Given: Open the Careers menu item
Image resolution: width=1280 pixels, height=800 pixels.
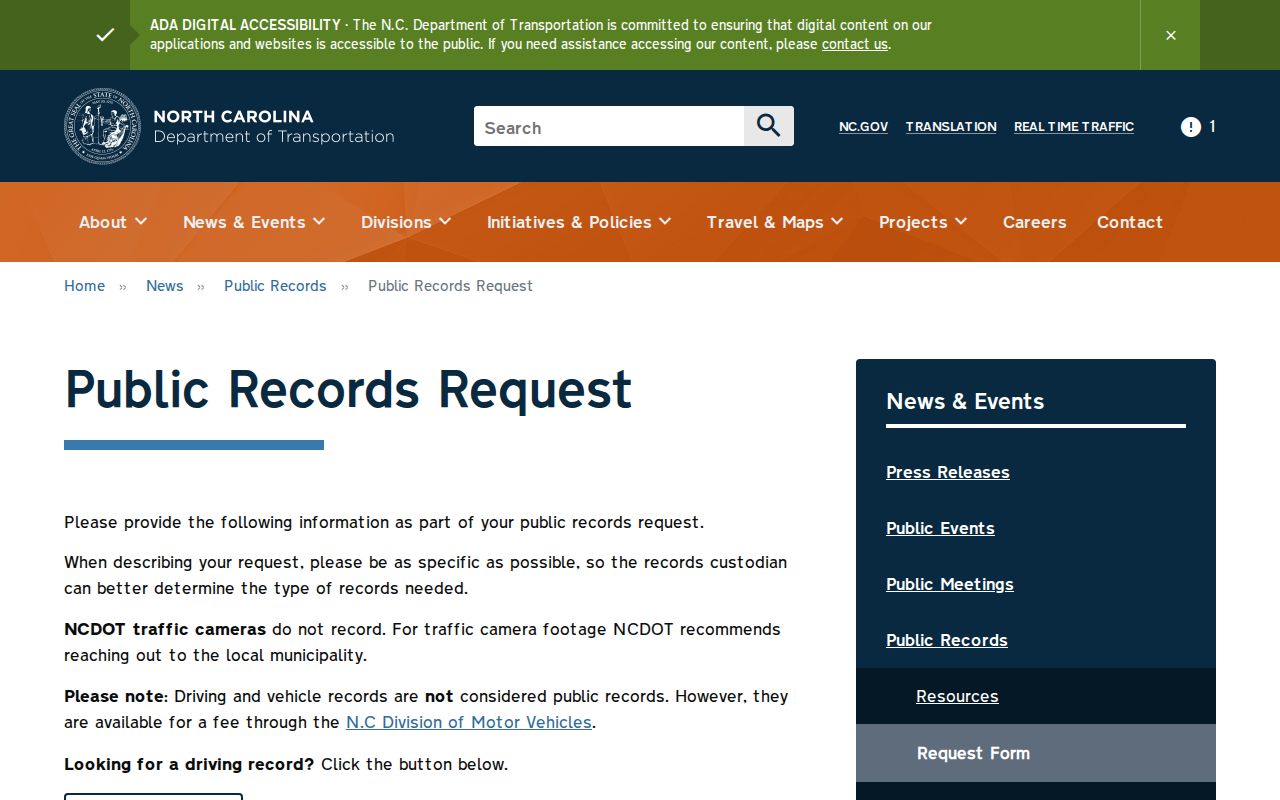Looking at the screenshot, I should point(1034,222).
